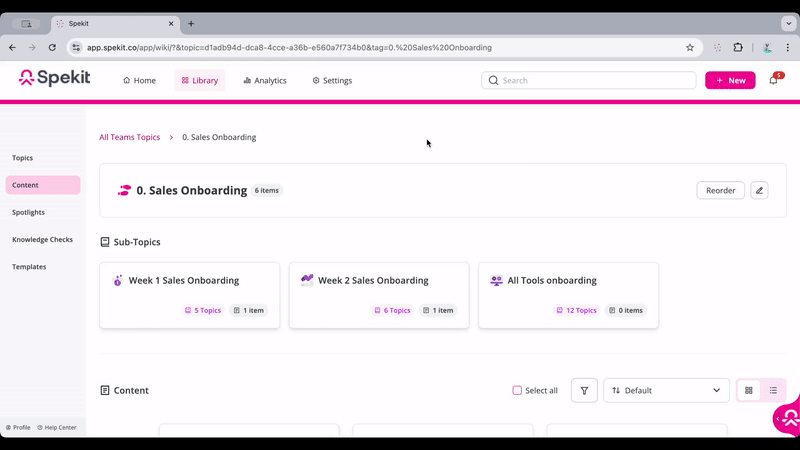Open the Chrome three-dot menu
The height and width of the screenshot is (450, 800).
click(x=788, y=47)
